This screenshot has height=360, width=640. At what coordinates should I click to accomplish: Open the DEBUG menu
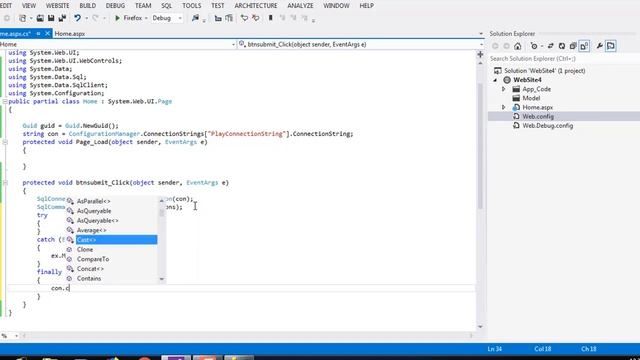(115, 6)
